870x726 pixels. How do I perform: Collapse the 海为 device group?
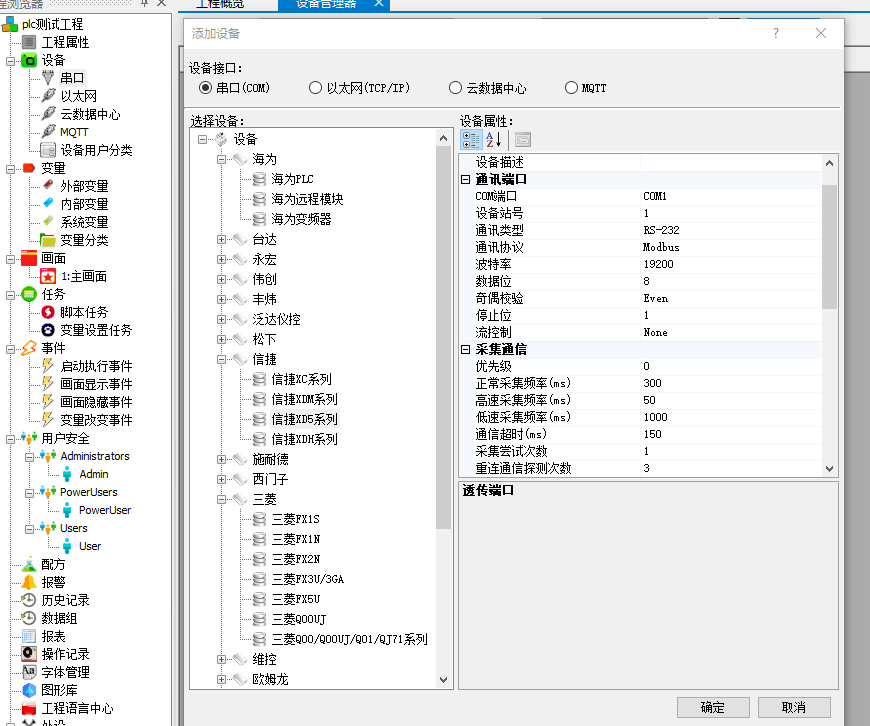click(x=221, y=159)
